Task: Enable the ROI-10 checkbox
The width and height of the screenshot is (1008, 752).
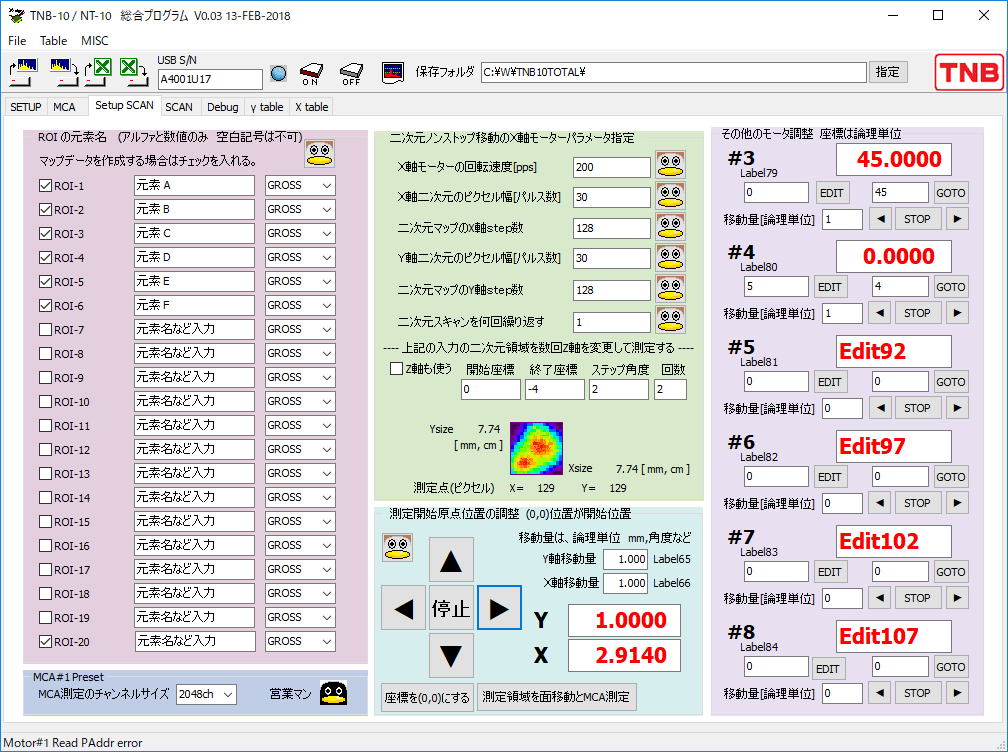Action: pyautogui.click(x=45, y=402)
